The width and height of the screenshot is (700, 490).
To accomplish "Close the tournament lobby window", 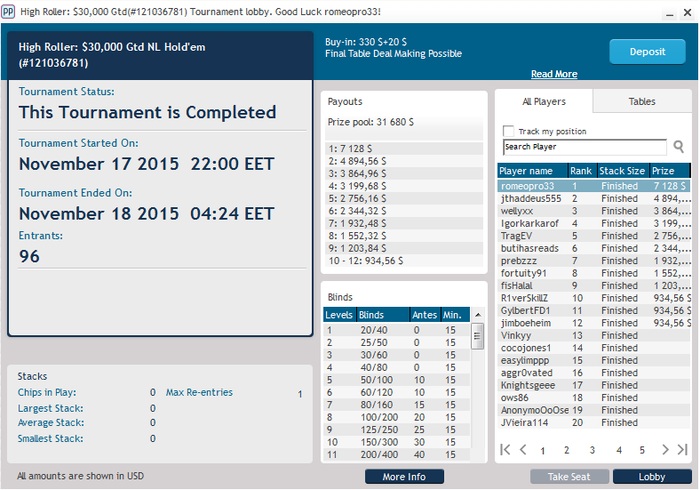I will (688, 12).
